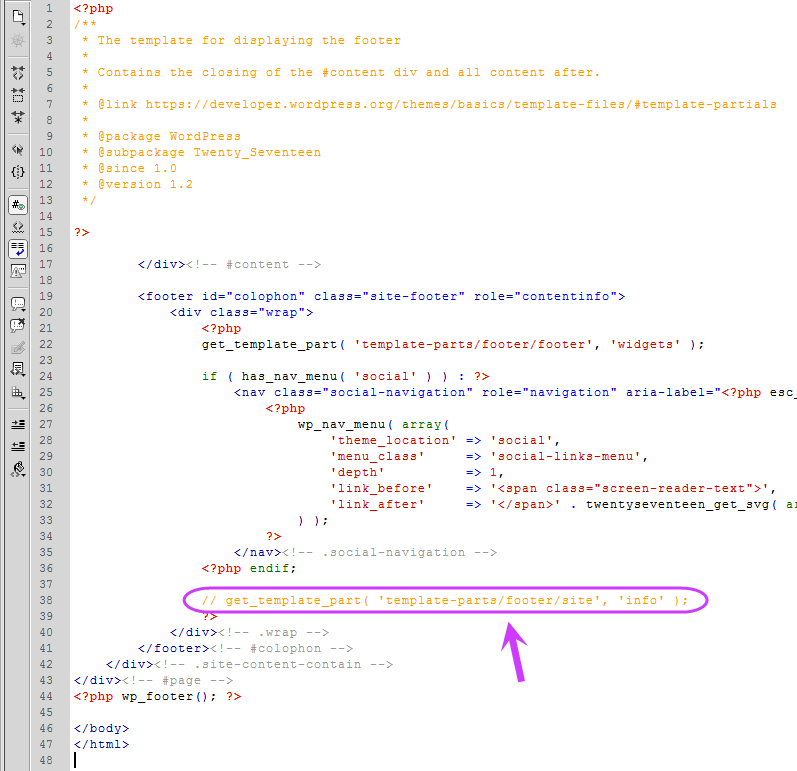Image resolution: width=797 pixels, height=771 pixels.
Task: Balance braces in the code
Action: [x=18, y=172]
